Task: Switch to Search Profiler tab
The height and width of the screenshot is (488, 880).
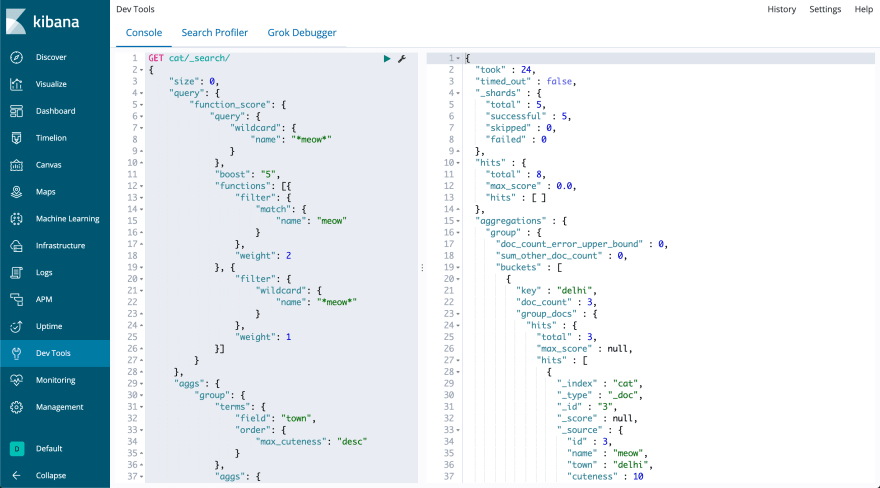Action: click(x=214, y=33)
